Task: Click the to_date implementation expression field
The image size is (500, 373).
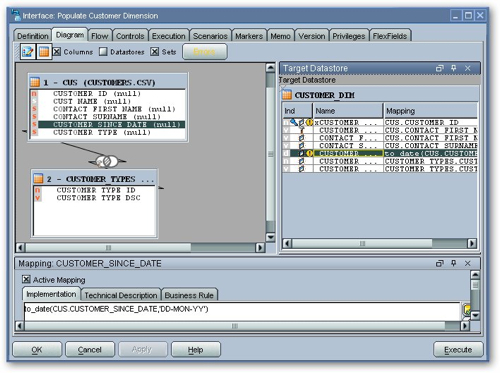Action: point(242,309)
